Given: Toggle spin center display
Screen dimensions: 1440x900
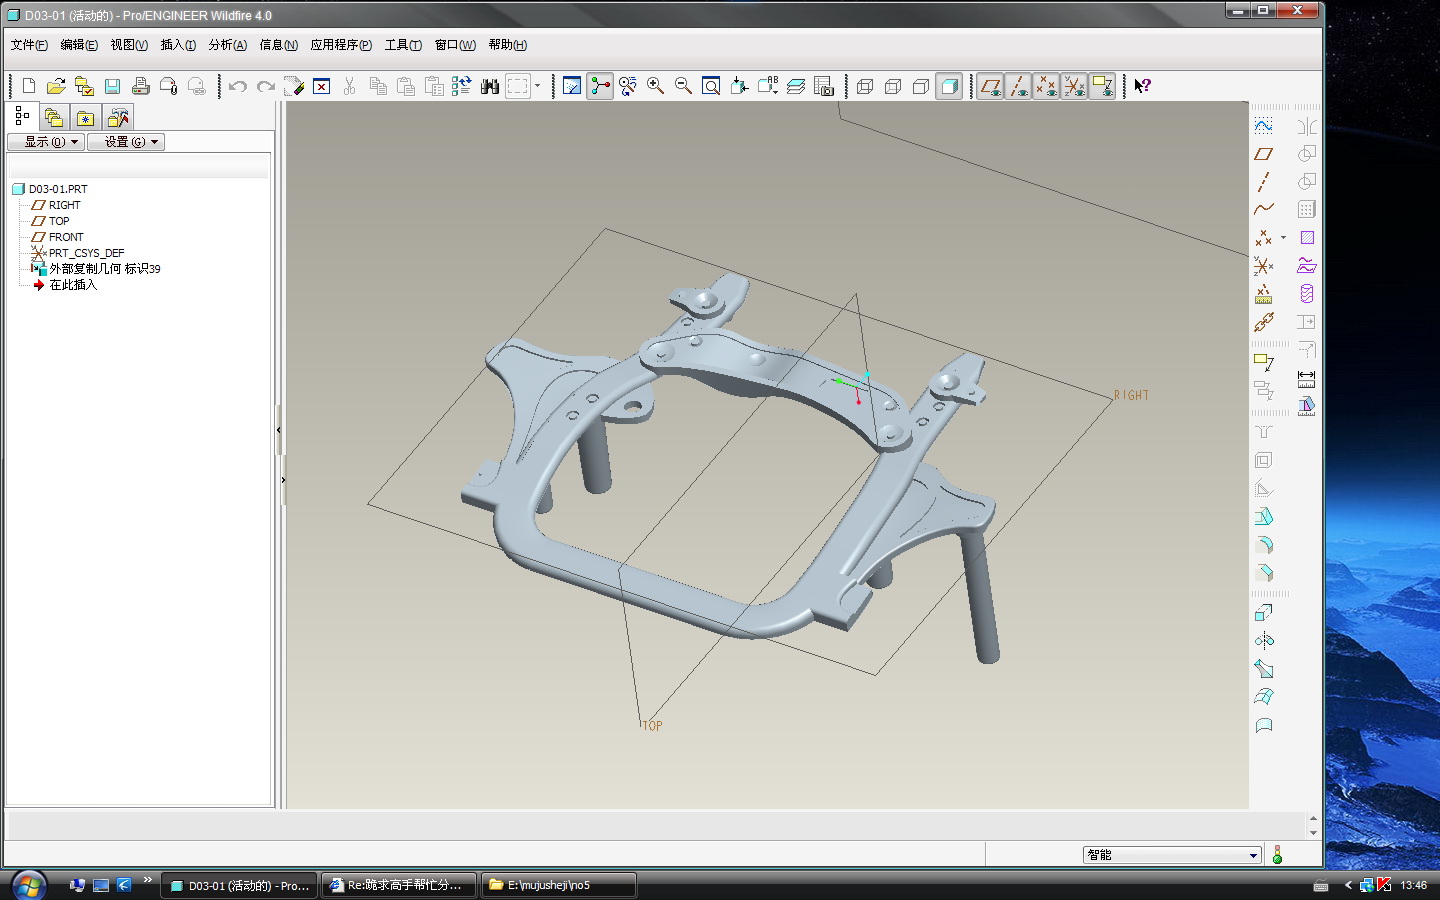Looking at the screenshot, I should pyautogui.click(x=600, y=86).
